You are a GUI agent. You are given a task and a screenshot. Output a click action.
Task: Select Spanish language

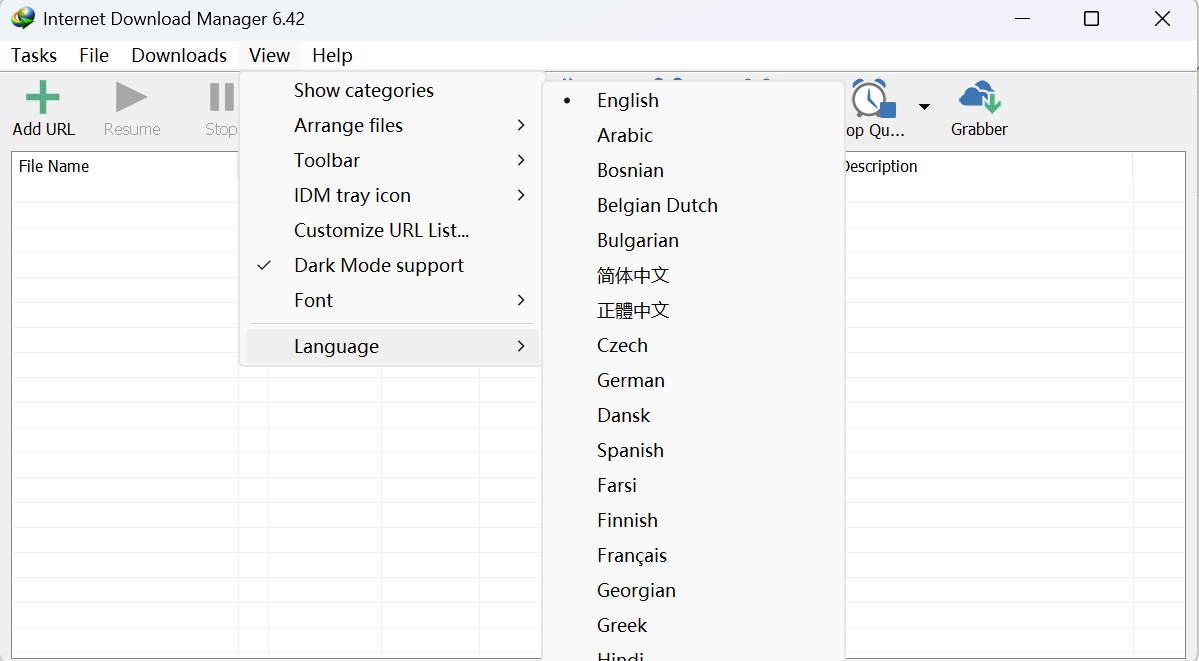693,451
